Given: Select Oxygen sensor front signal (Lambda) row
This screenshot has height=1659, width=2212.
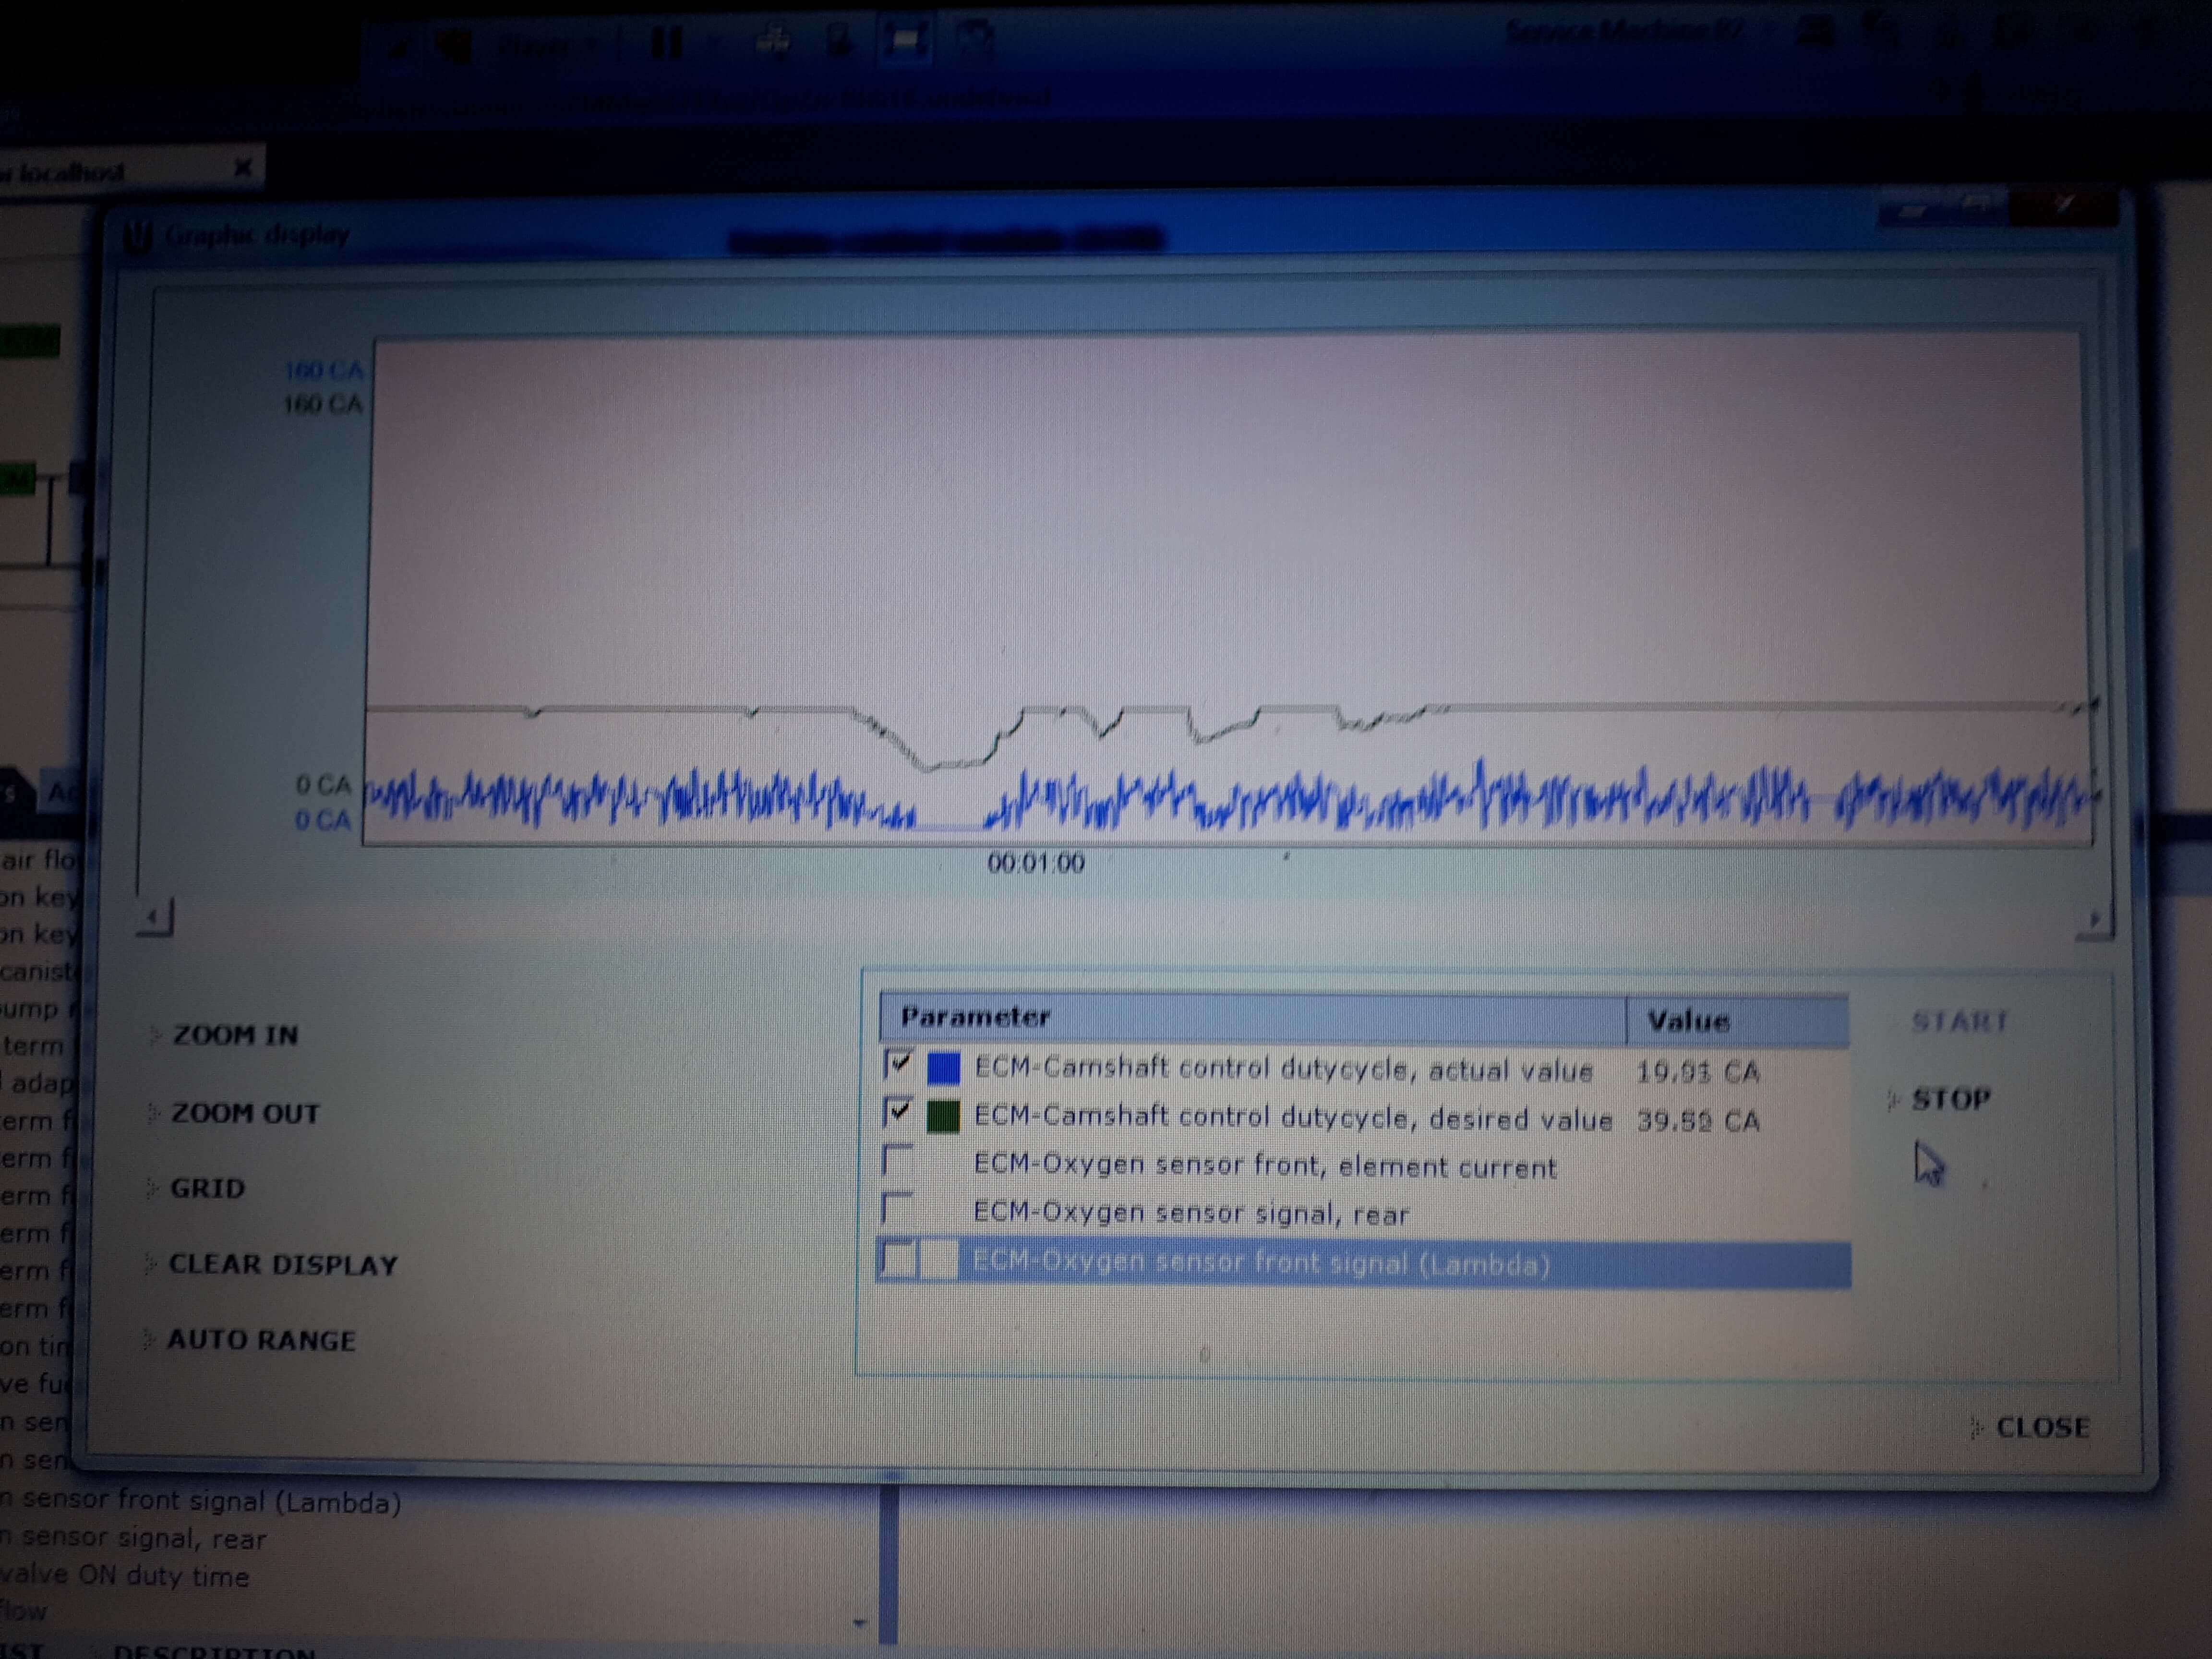Looking at the screenshot, I should click(x=1260, y=1264).
